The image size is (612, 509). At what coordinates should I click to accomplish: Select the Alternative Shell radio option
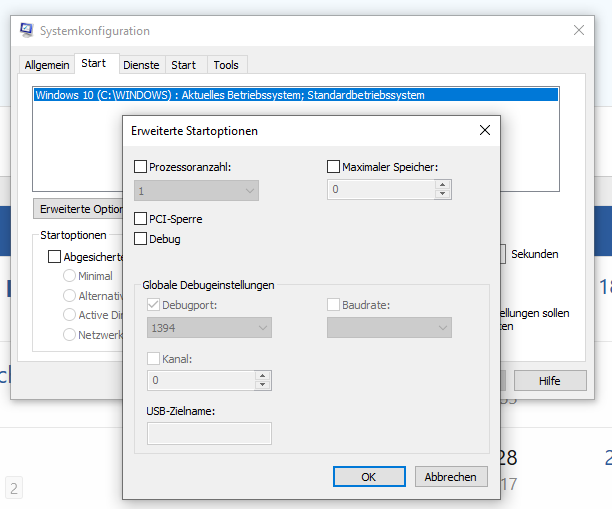coord(69,295)
